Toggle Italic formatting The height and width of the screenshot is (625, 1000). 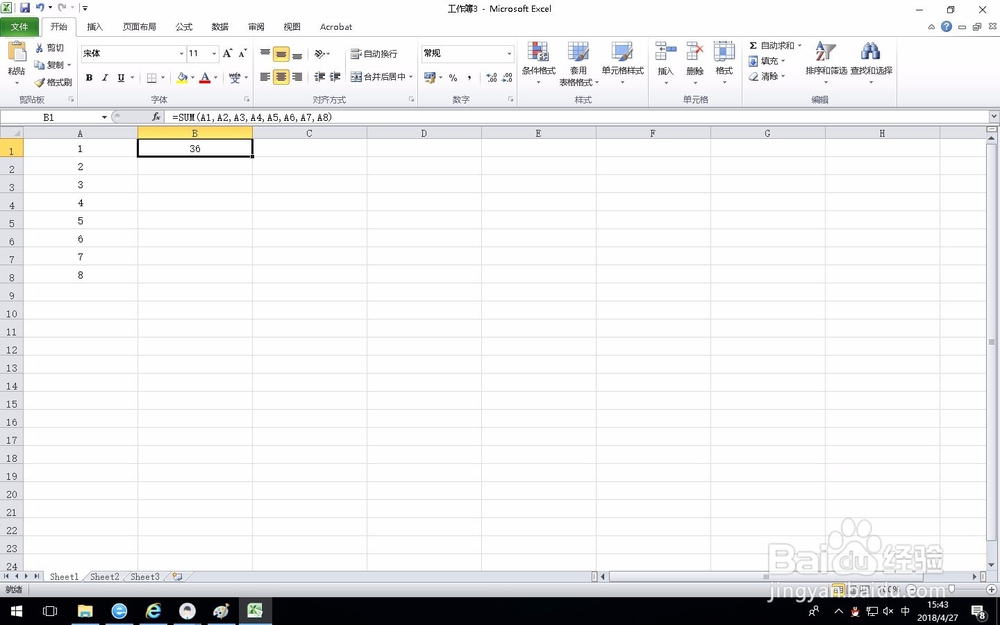tap(105, 77)
